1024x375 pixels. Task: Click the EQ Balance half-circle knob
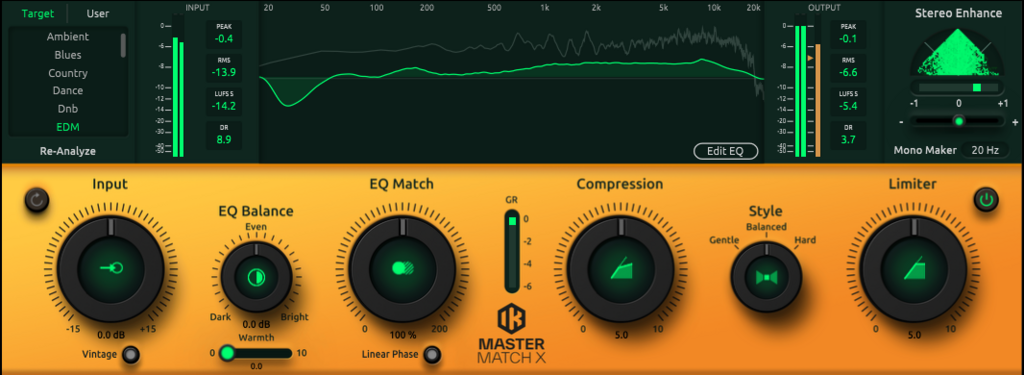255,277
